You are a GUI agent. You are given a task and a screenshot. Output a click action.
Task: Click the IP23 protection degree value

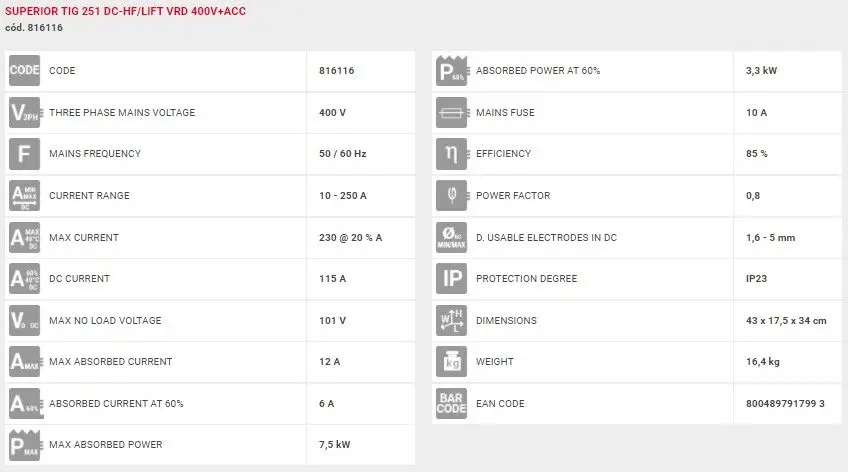759,279
